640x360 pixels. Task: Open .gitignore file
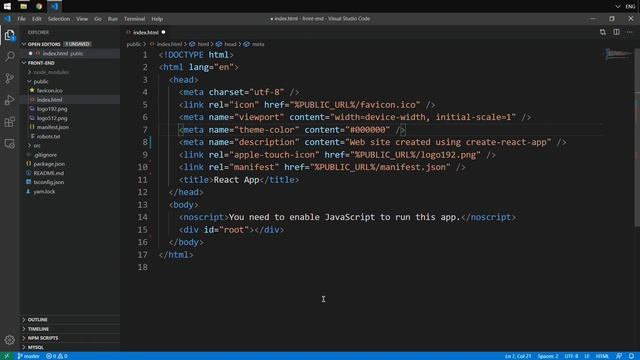pyautogui.click(x=45, y=155)
